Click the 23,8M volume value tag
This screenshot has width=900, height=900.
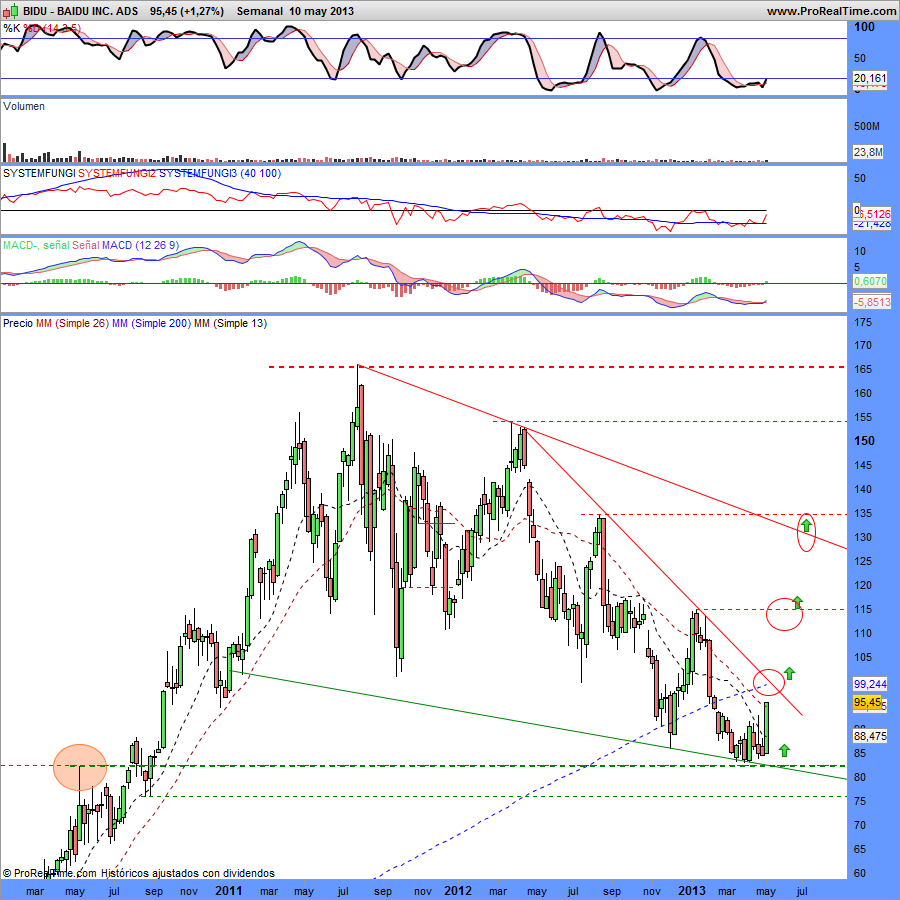868,152
